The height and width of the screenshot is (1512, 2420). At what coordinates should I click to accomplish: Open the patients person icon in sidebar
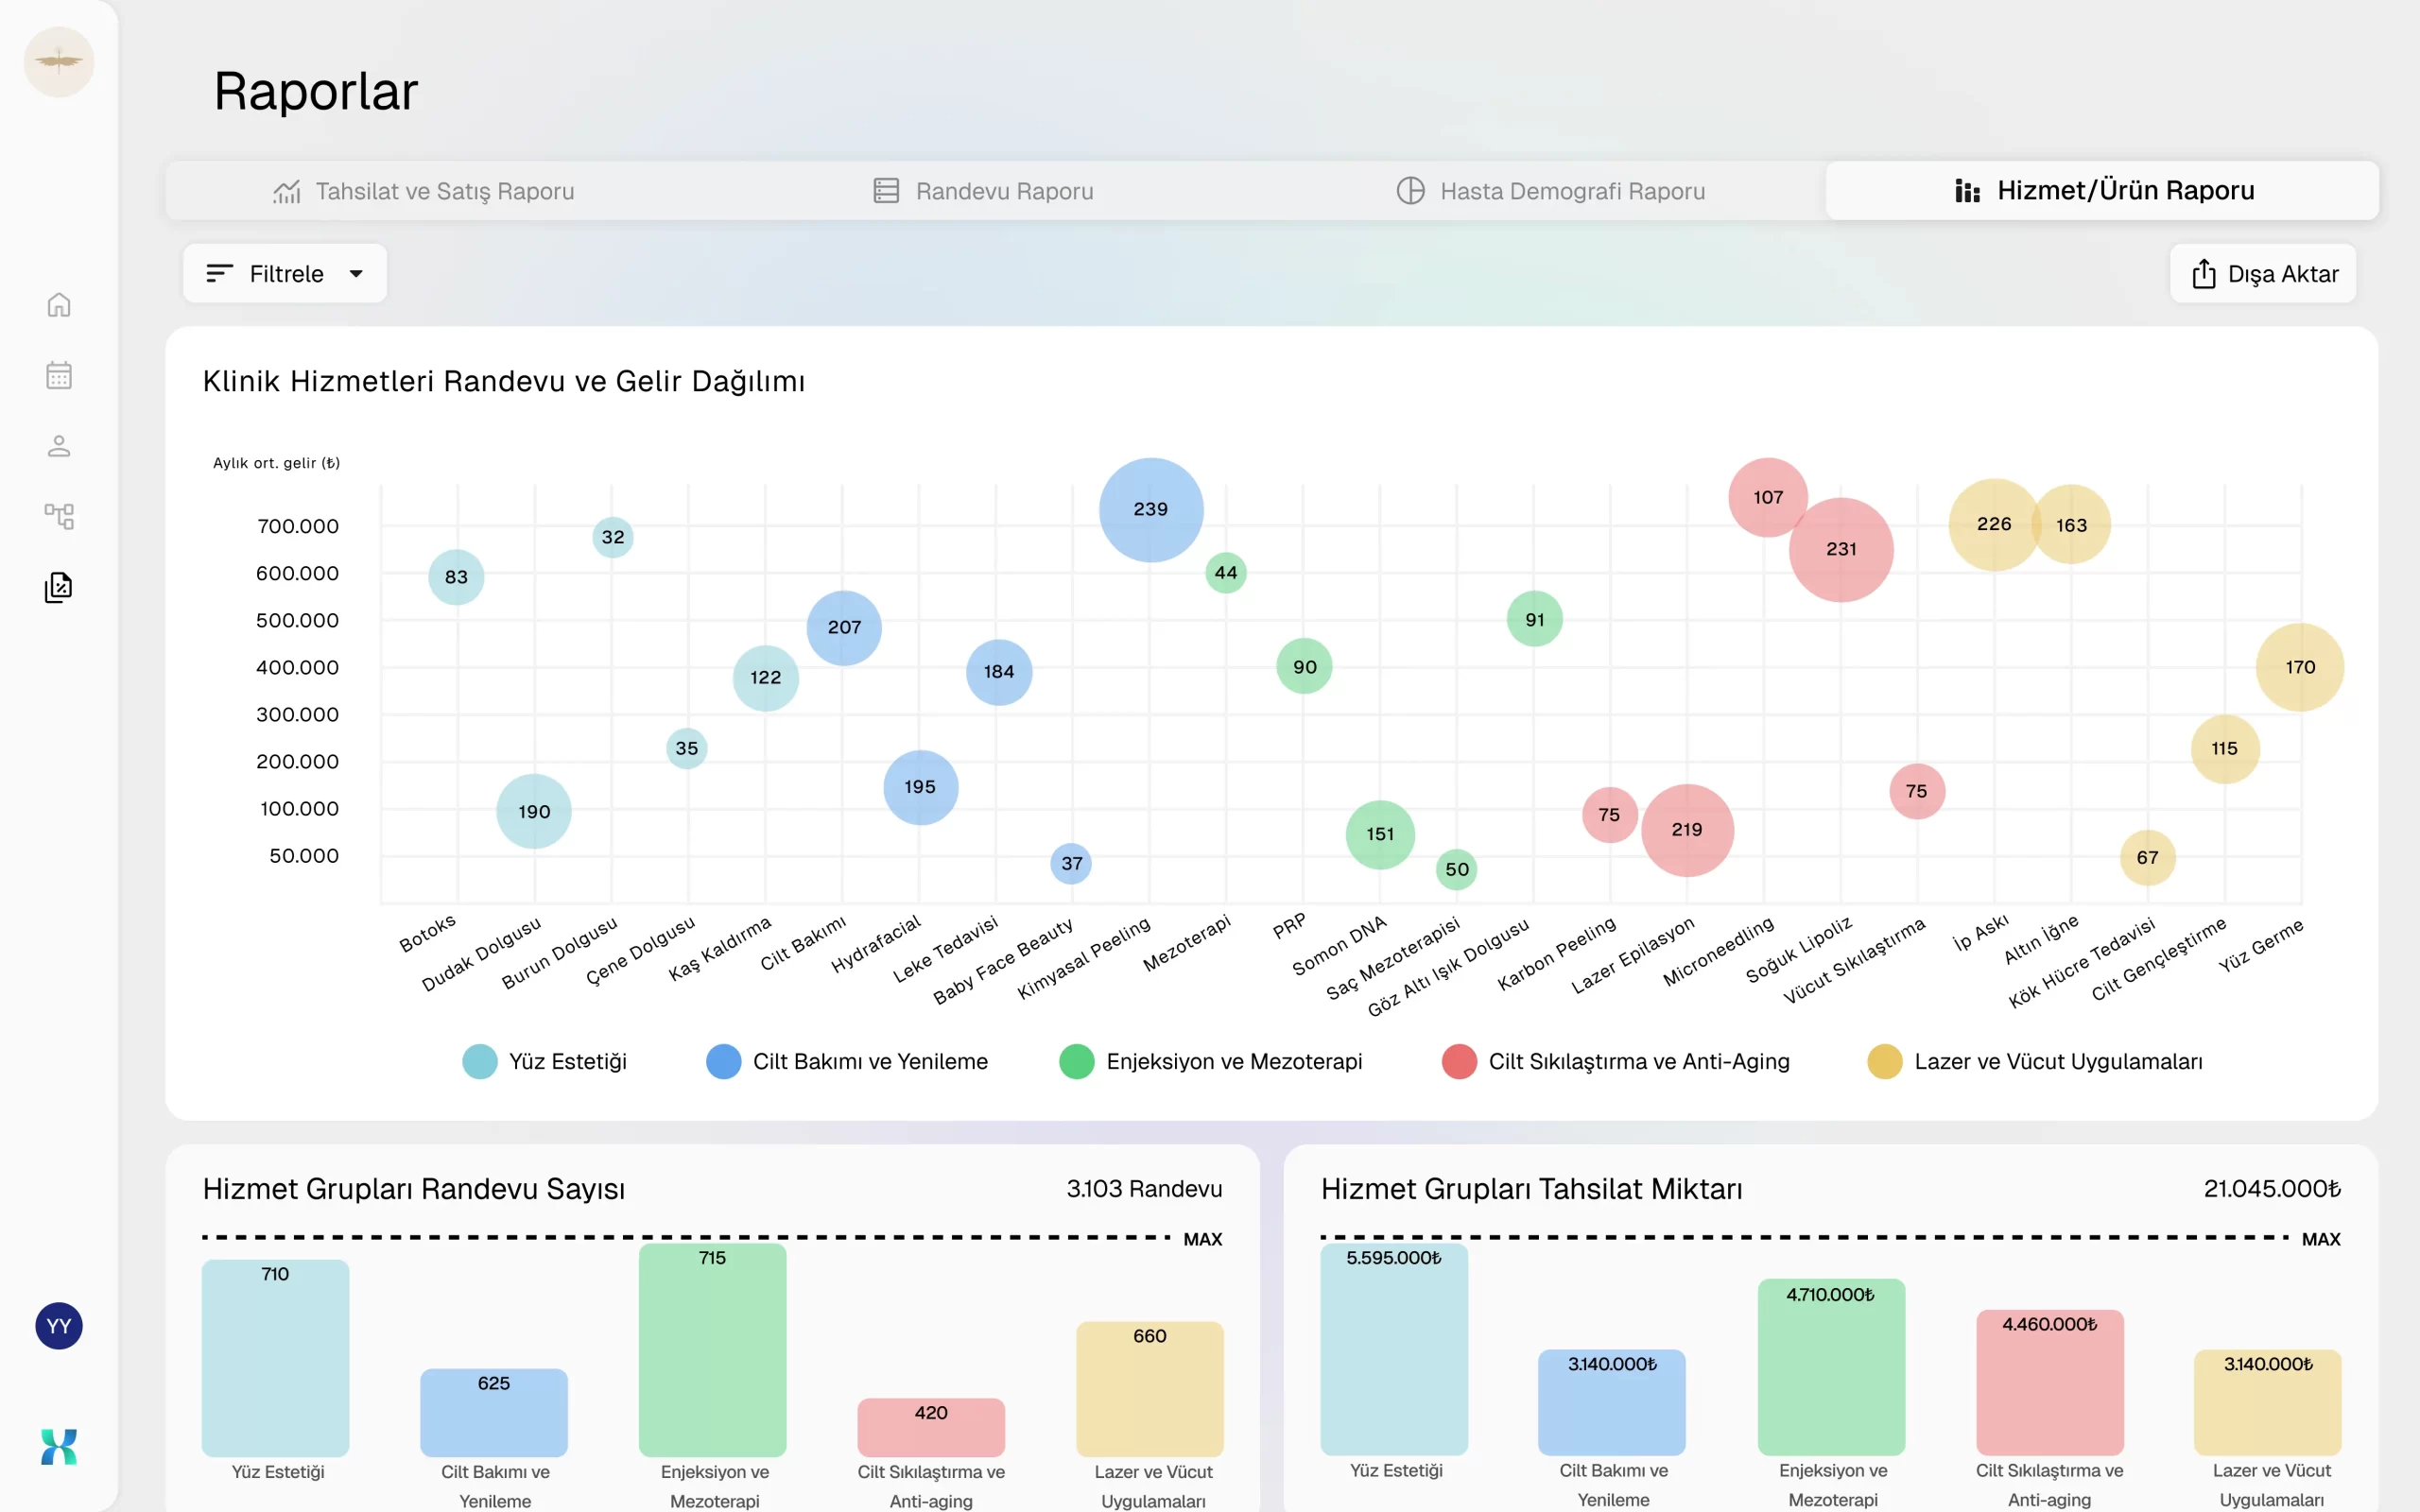coord(59,445)
